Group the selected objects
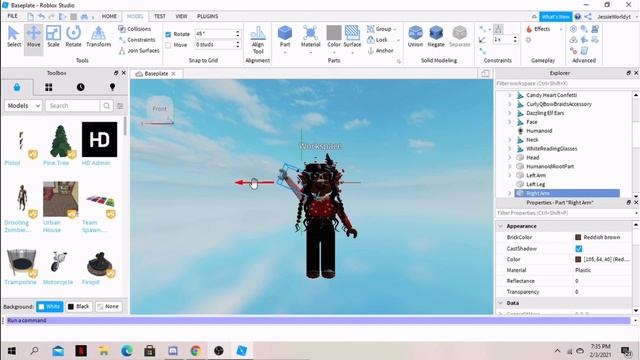The width and height of the screenshot is (640, 360). tap(379, 29)
